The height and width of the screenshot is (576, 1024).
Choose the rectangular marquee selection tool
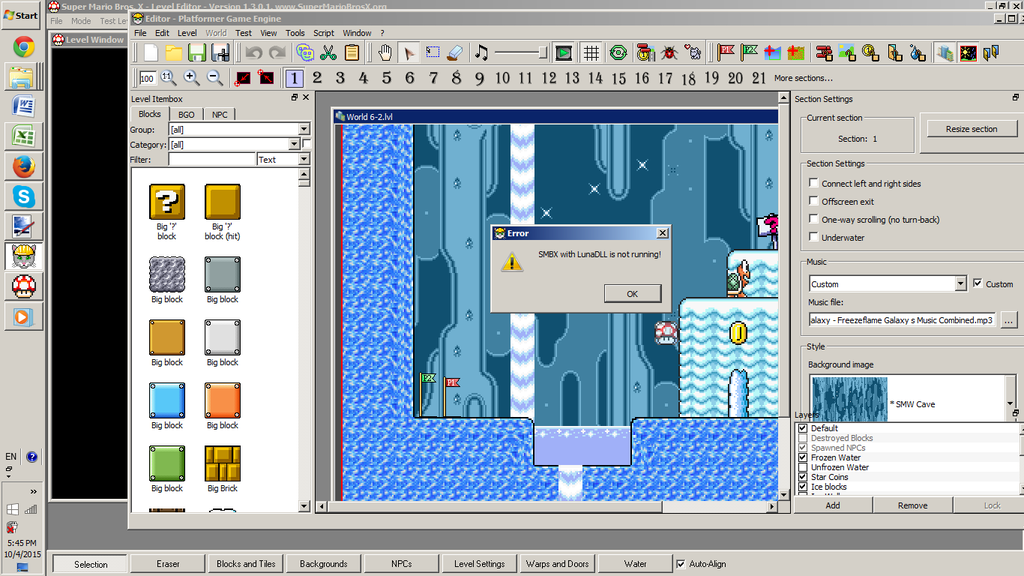coord(432,53)
